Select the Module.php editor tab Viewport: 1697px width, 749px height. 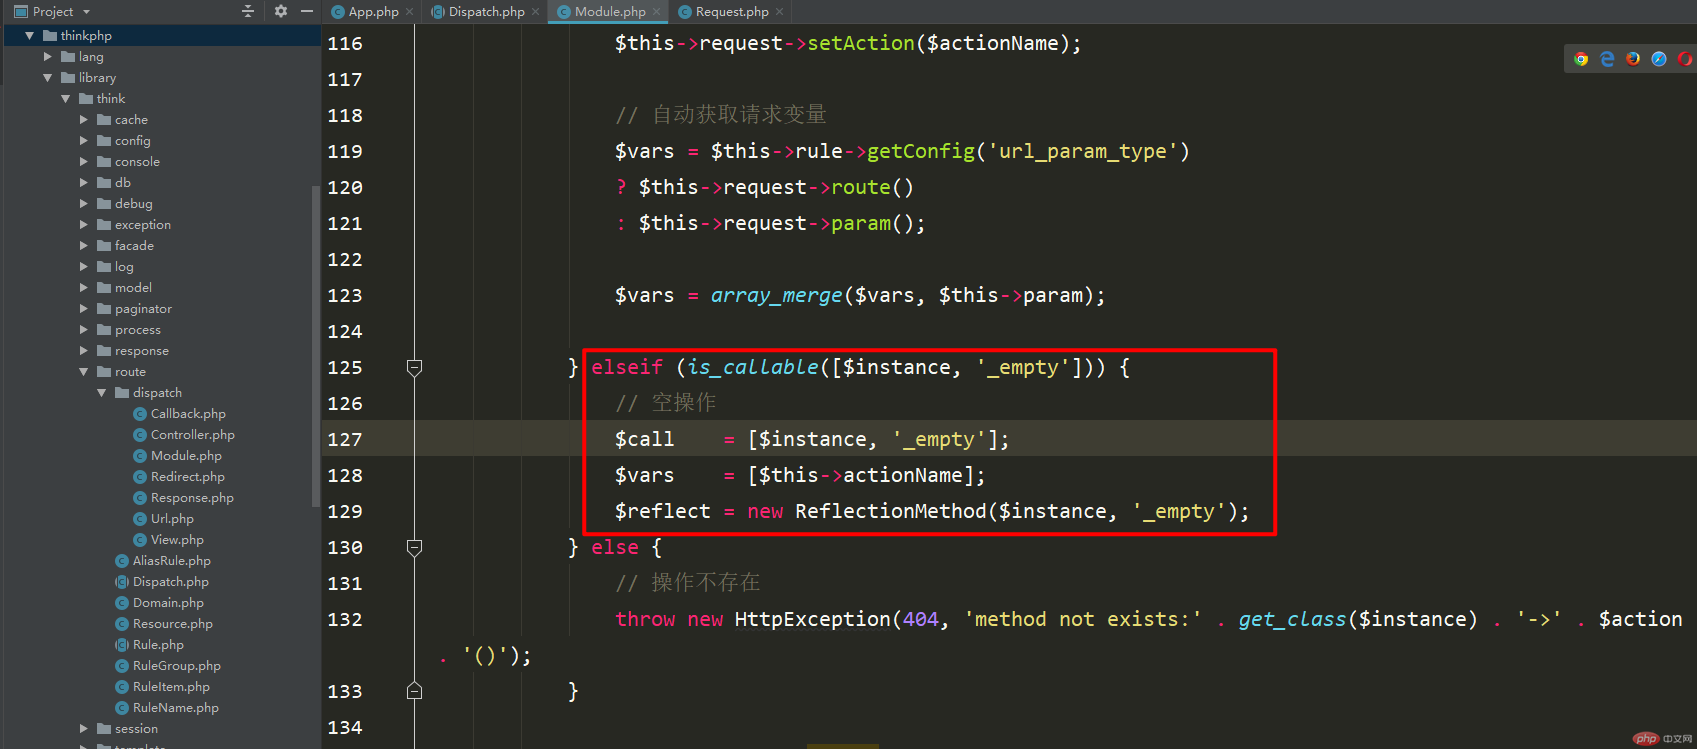point(610,11)
